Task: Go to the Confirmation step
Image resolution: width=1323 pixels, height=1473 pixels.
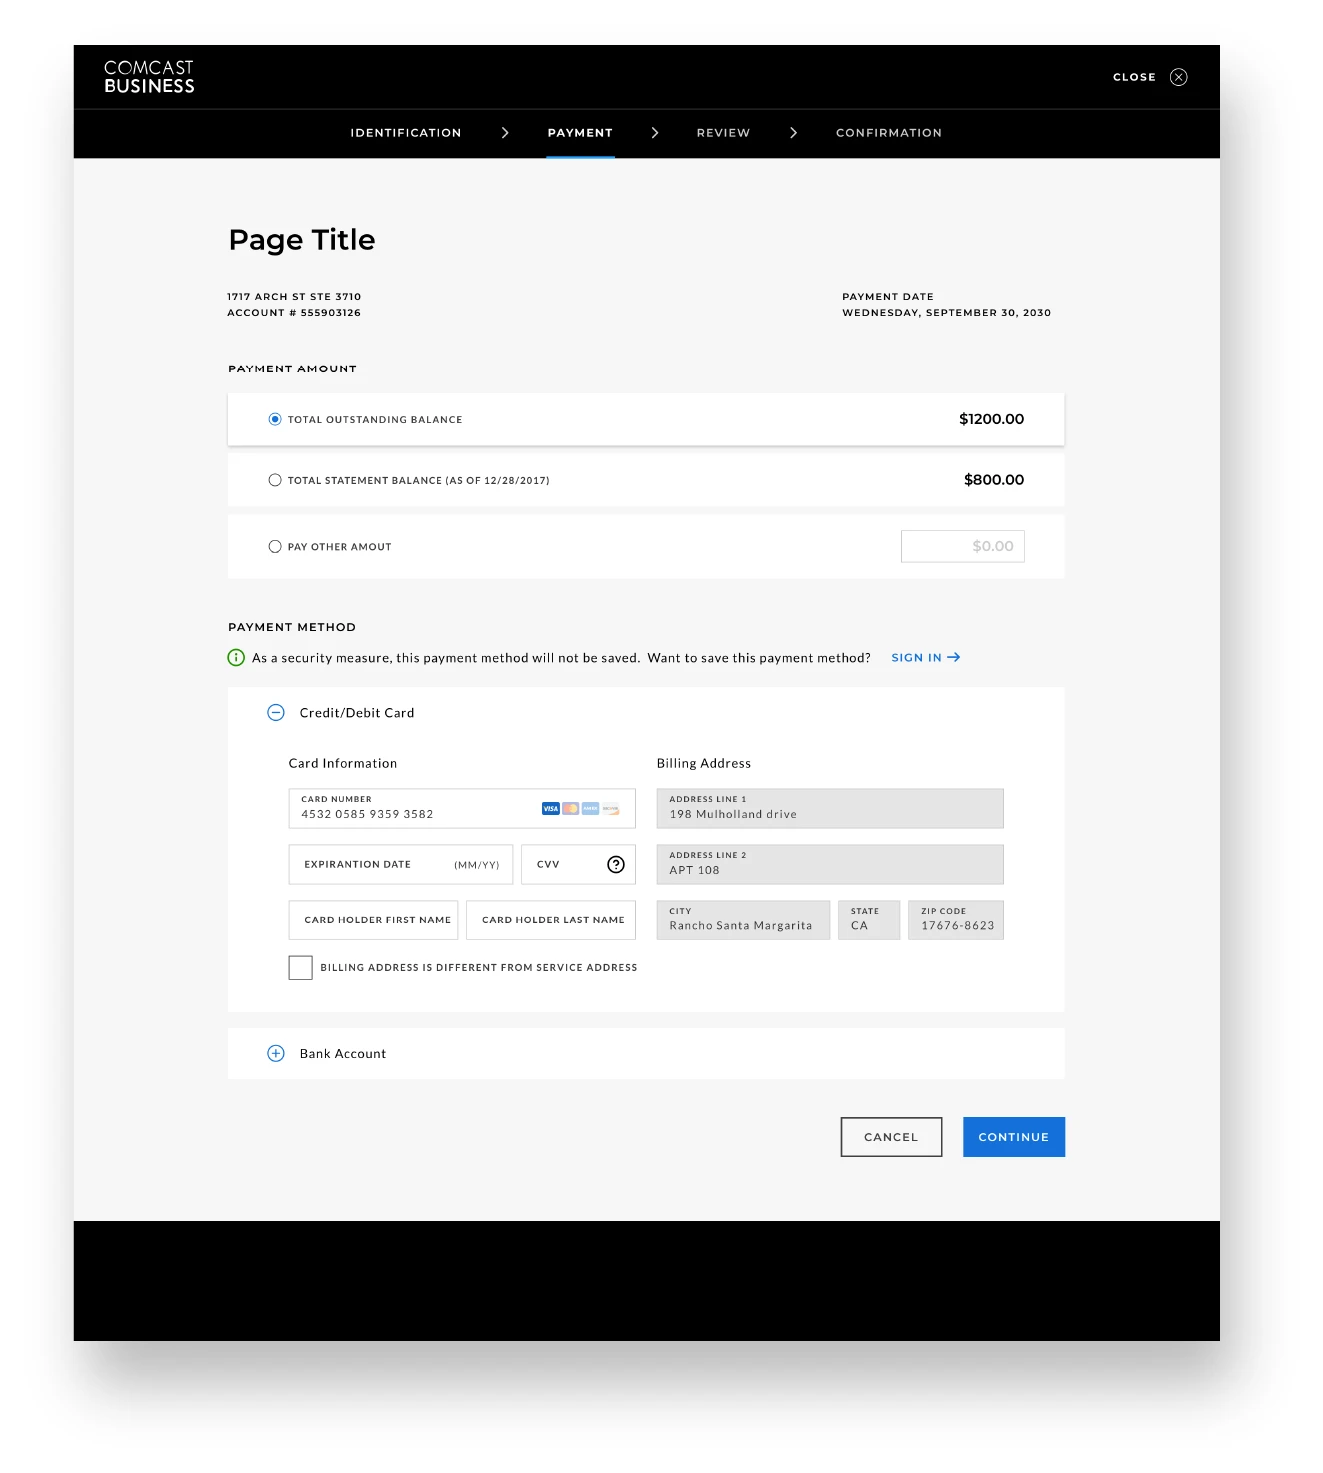Action: [889, 133]
